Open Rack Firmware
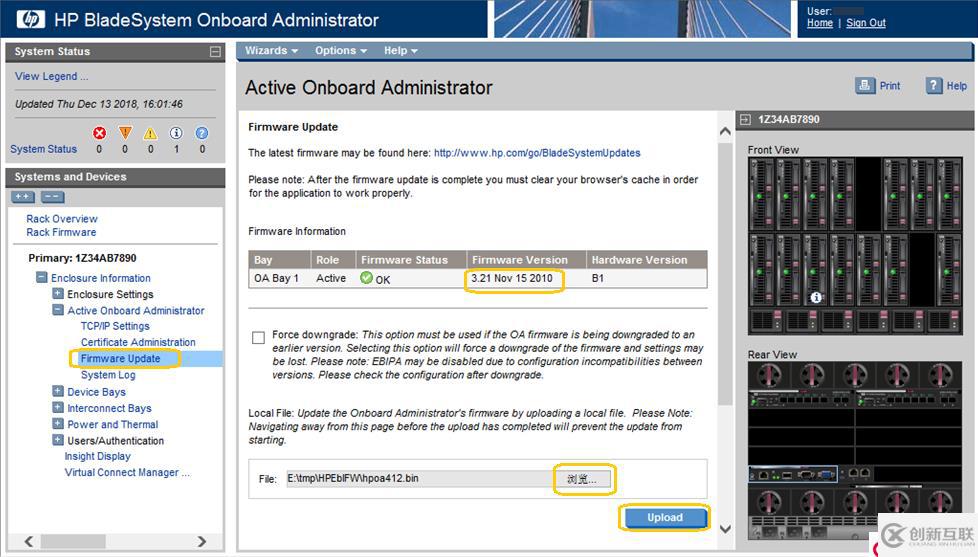Viewport: 978px width, 557px height. tap(61, 232)
